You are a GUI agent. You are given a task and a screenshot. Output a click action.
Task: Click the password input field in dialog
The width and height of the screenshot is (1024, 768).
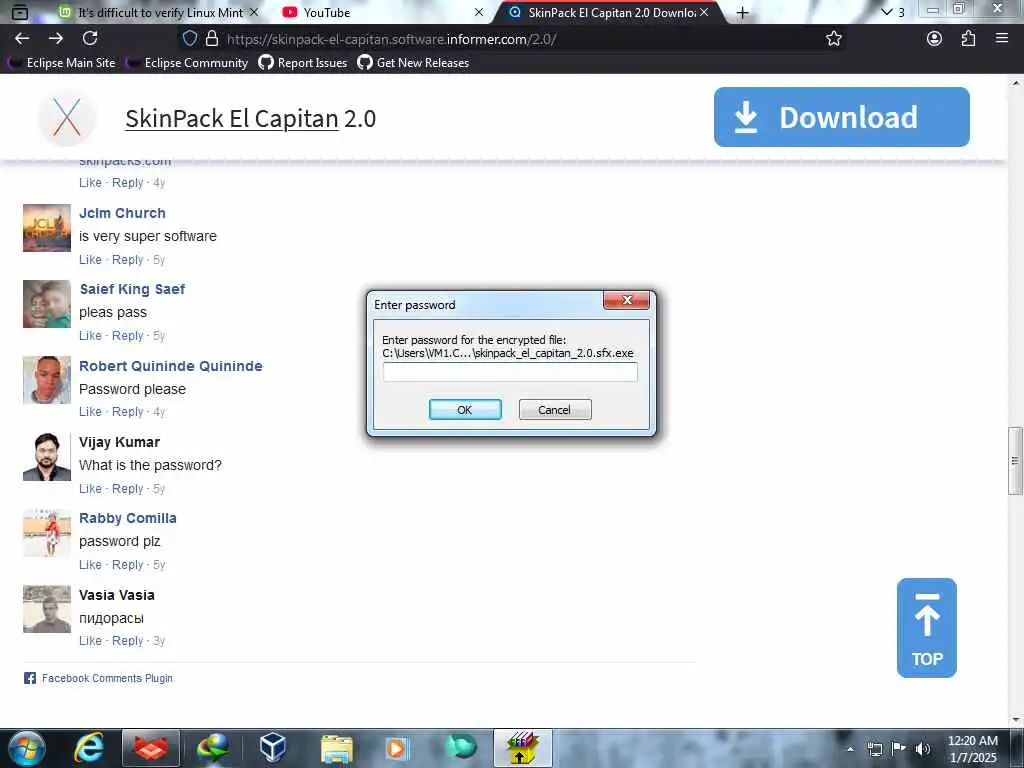[x=510, y=372]
